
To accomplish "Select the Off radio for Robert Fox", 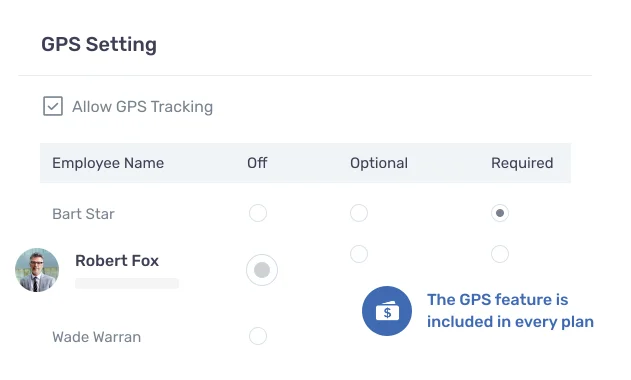I will click(x=262, y=270).
